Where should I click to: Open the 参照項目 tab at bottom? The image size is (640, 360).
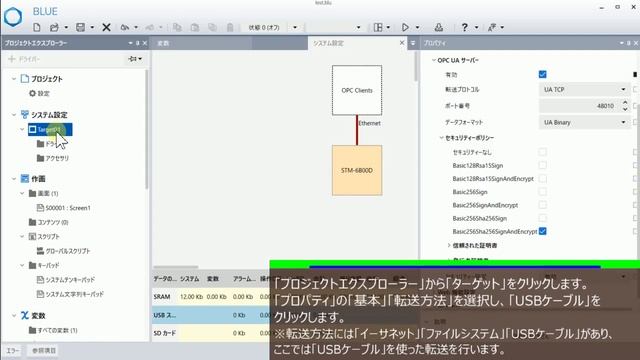point(44,351)
